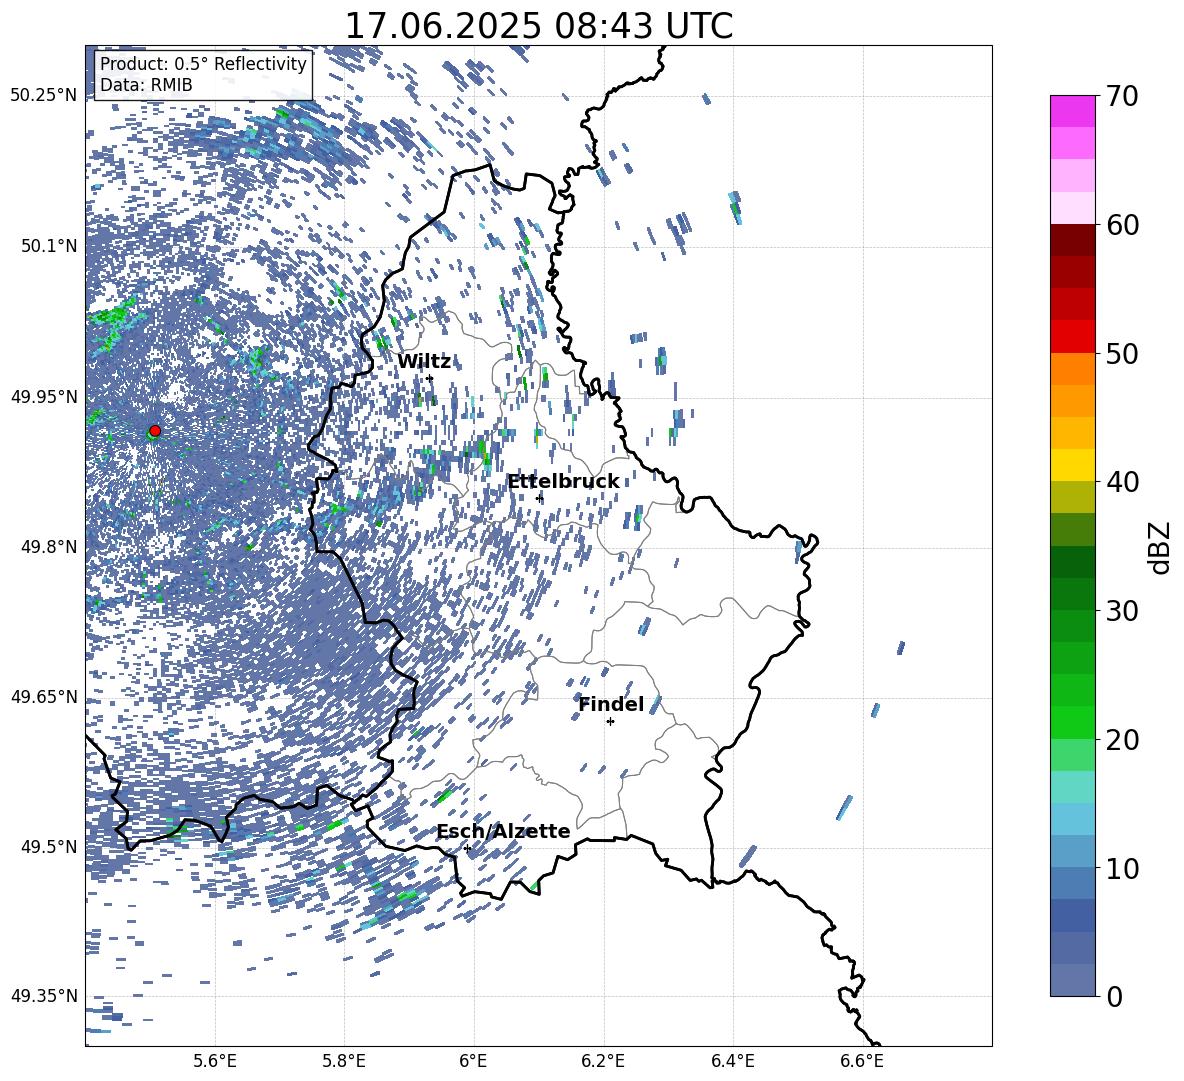Click the 50.1°N latitude label

[48, 246]
